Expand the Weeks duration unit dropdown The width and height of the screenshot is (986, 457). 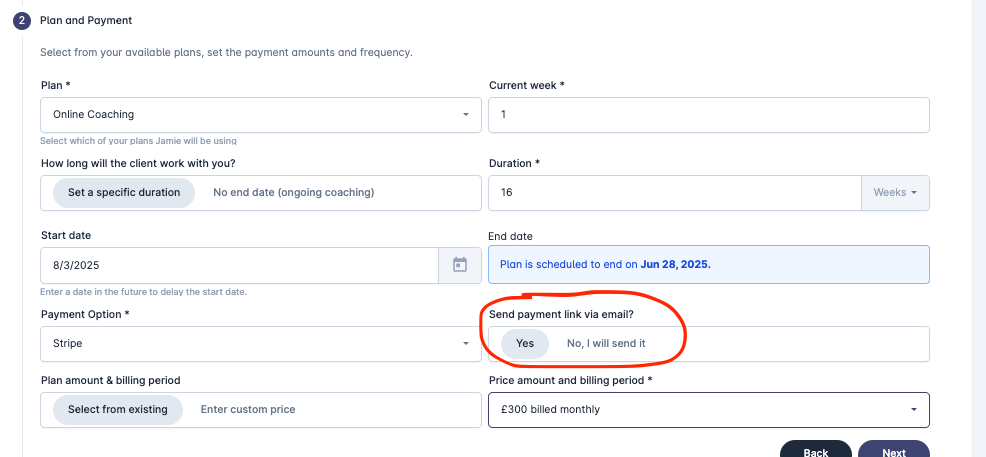pyautogui.click(x=895, y=193)
